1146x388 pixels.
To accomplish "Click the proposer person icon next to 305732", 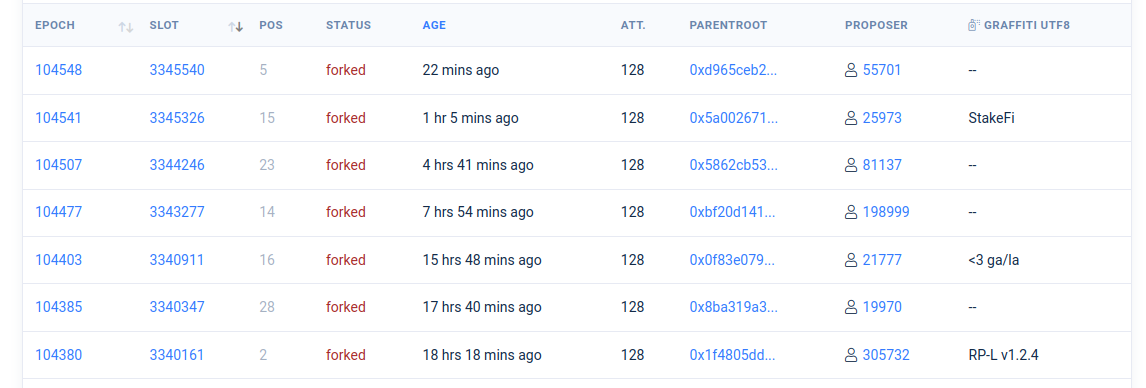I will coord(851,355).
